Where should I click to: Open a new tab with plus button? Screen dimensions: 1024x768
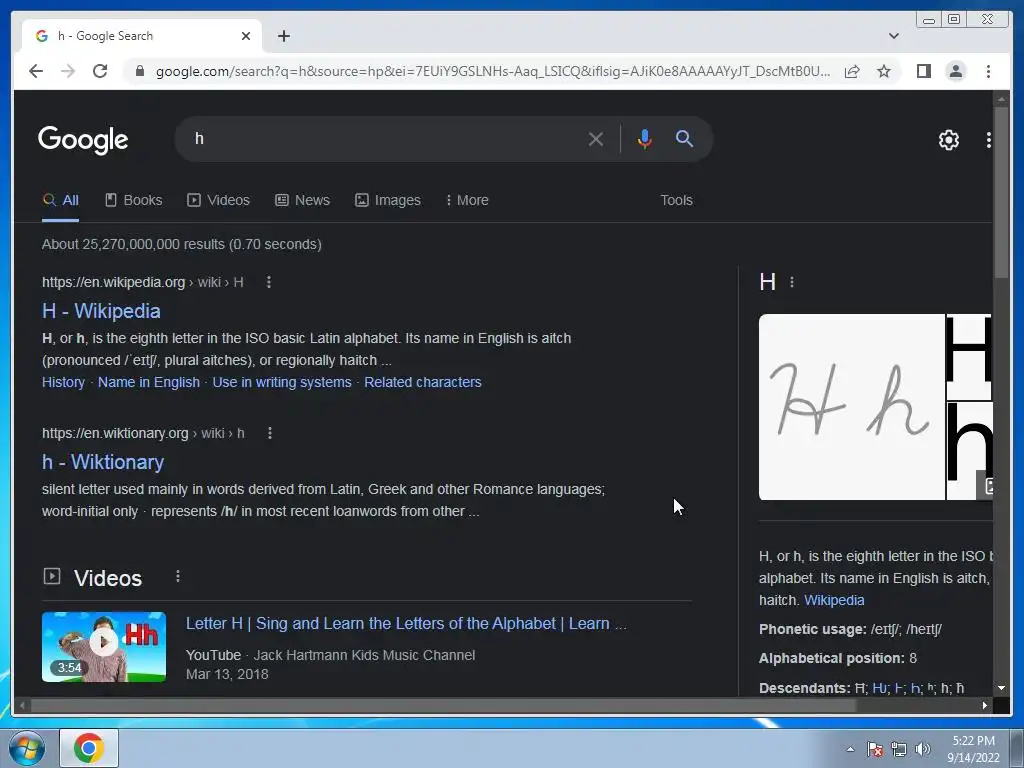point(283,36)
